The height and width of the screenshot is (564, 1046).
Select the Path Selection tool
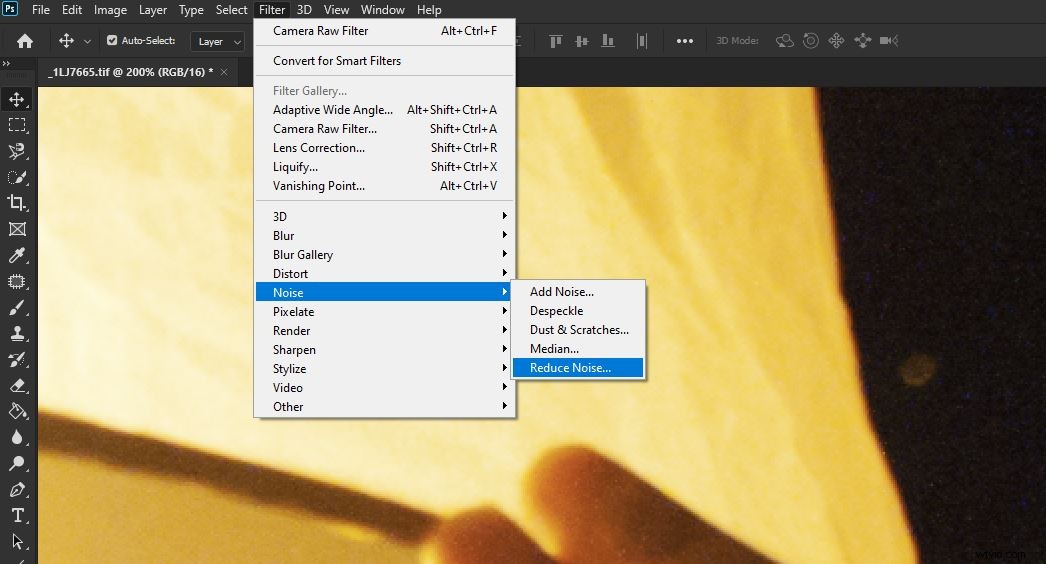click(x=17, y=541)
